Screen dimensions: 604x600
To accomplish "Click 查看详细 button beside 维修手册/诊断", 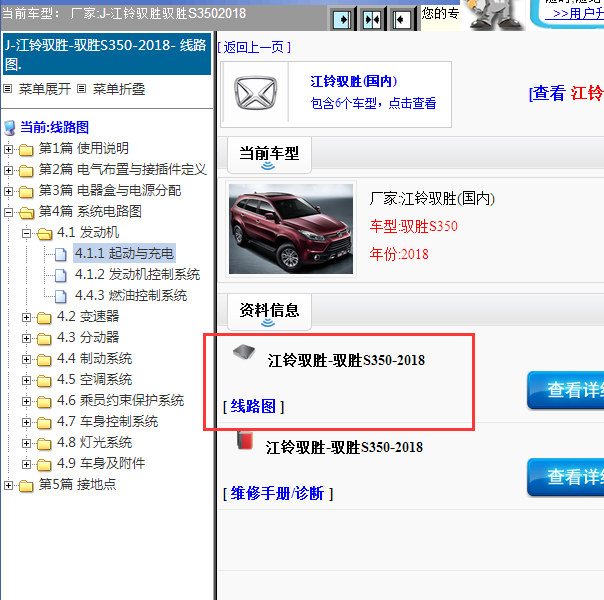I will (x=565, y=477).
